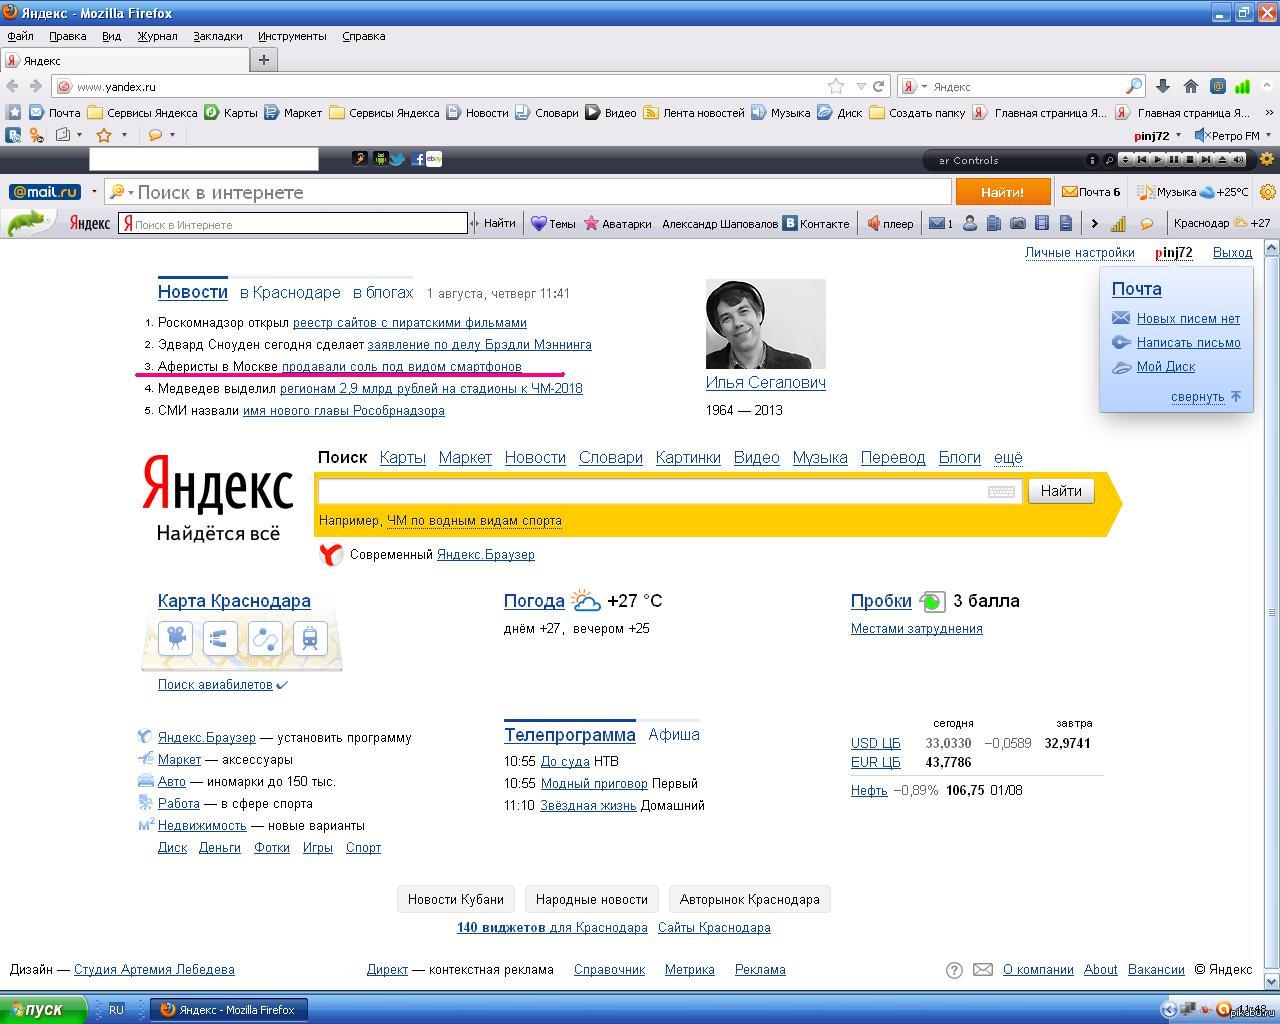
Task: Click RU language indicator in taskbar
Action: click(x=116, y=1010)
